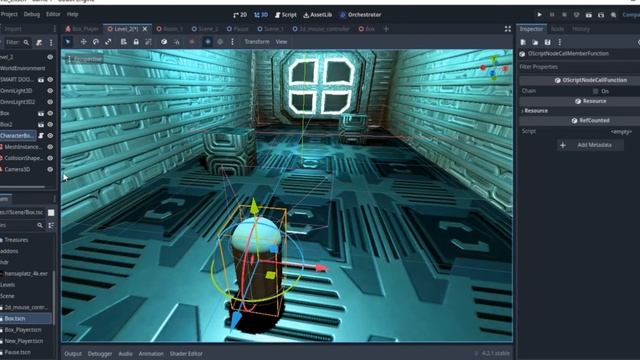Toggle the Use Local Space cube icon

(164, 42)
